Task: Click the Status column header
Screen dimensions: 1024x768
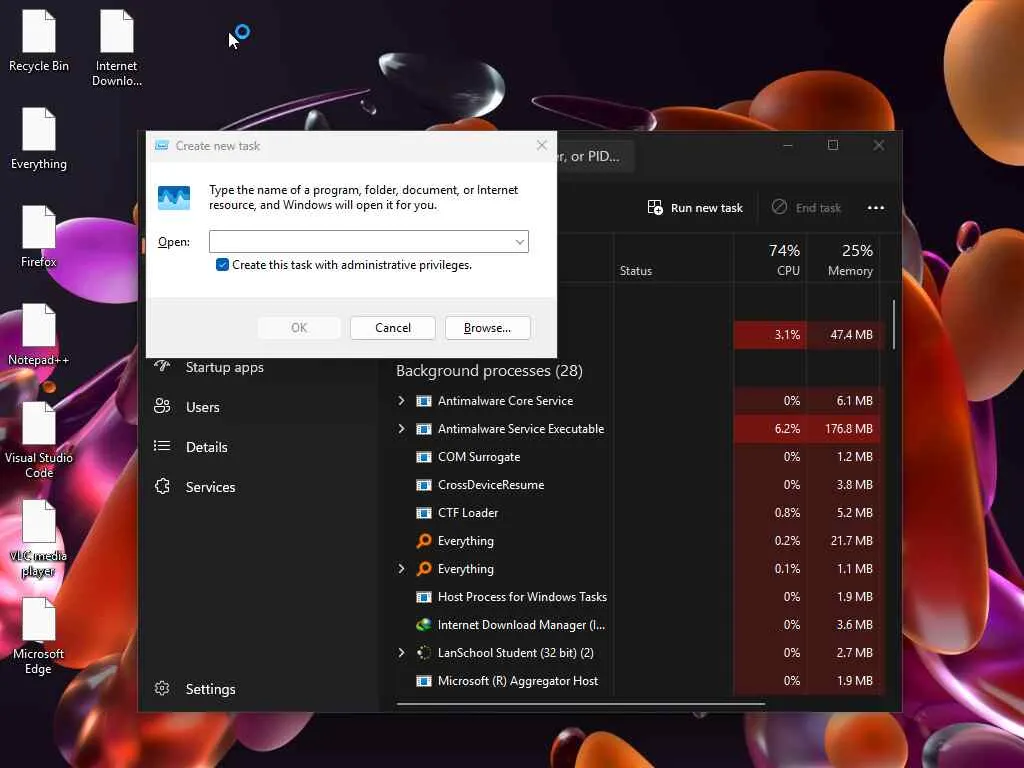Action: (673, 259)
